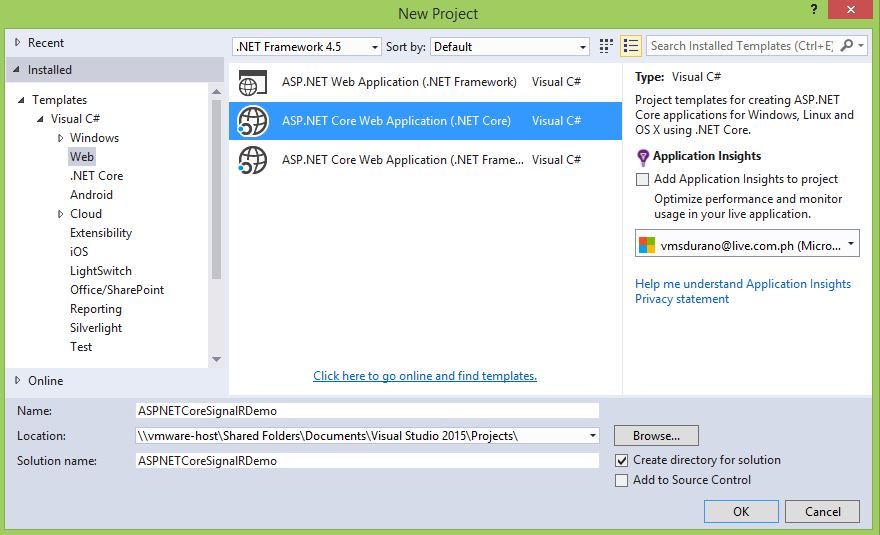
Task: Click the Microsoft account logo icon
Action: point(647,245)
